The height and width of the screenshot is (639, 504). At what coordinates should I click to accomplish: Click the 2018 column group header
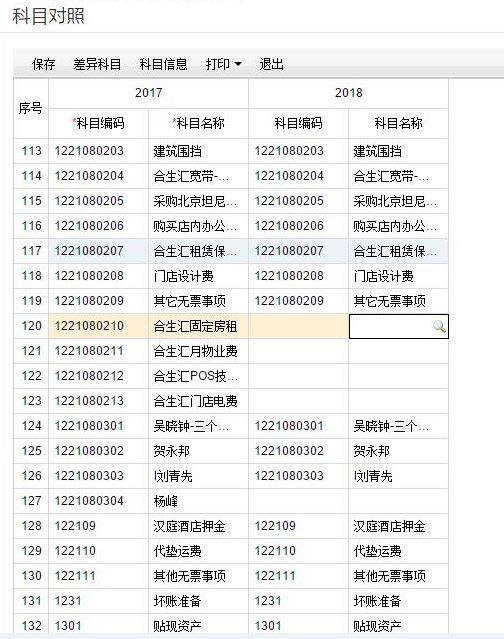click(x=348, y=93)
